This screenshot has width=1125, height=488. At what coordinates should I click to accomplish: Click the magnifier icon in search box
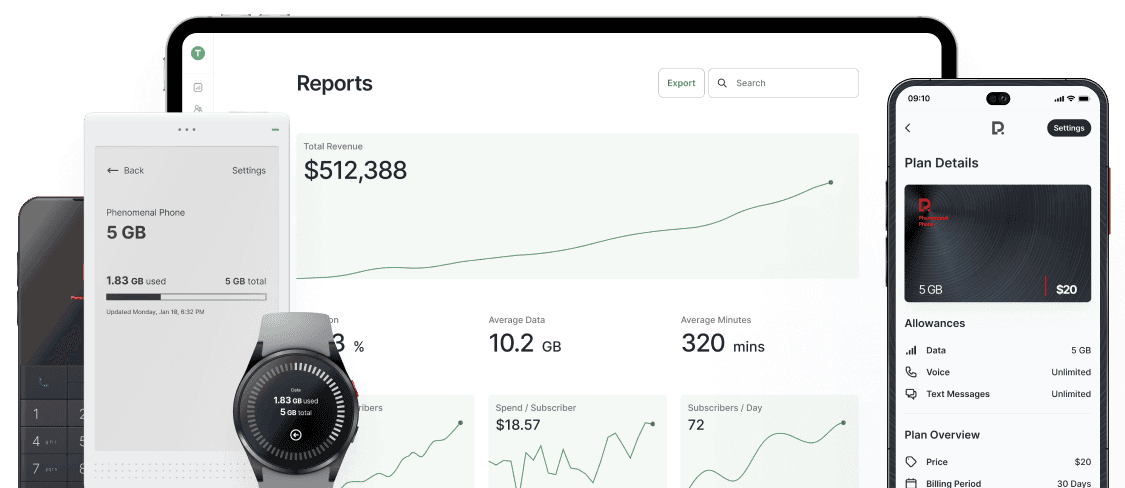click(724, 83)
